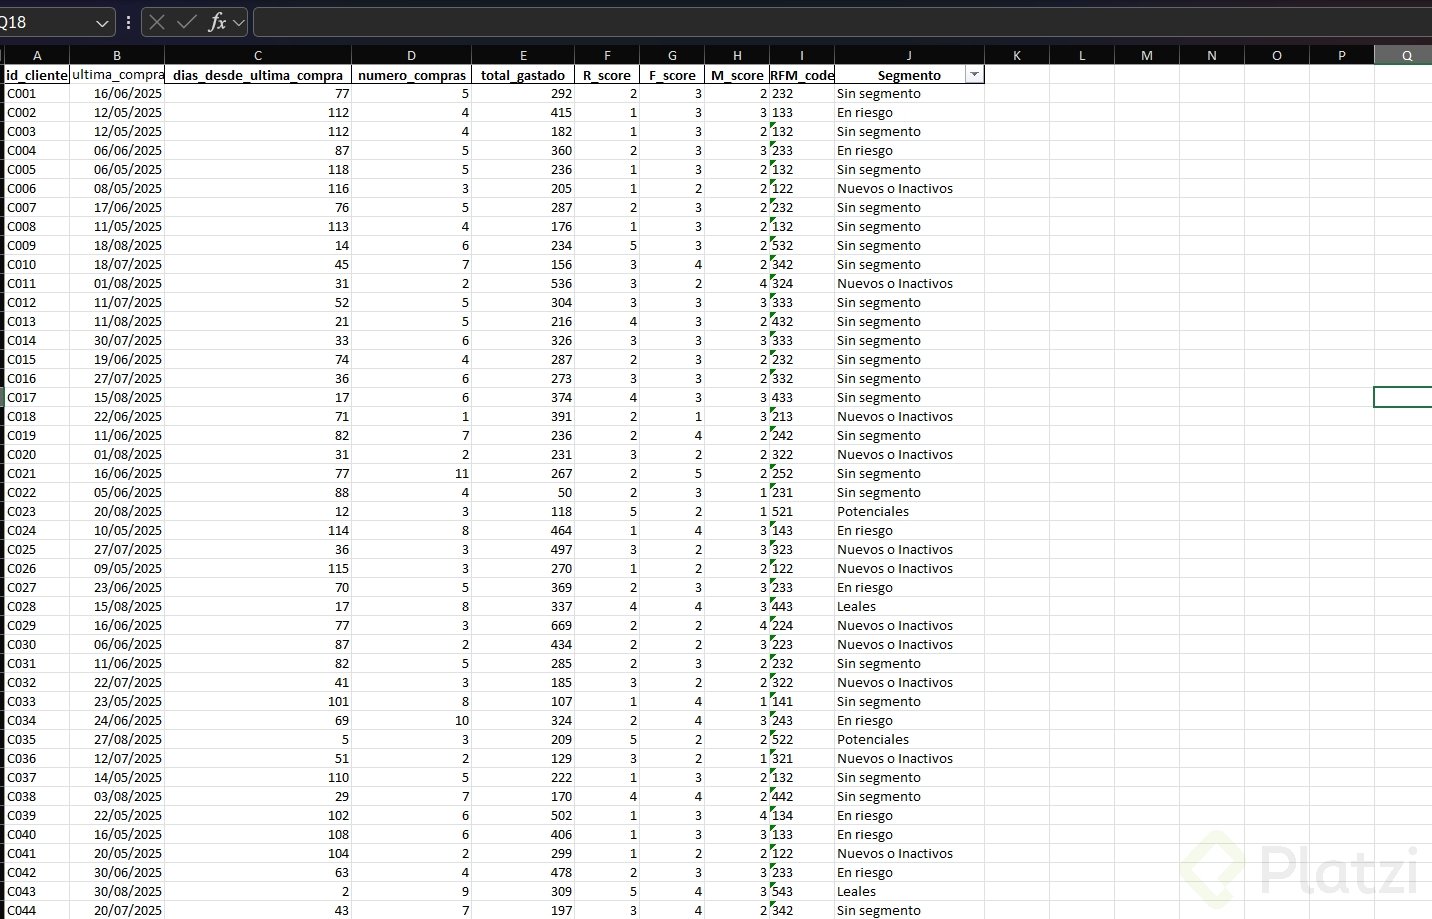The width and height of the screenshot is (1432, 919).
Task: Select total_gastado value 50 in row C022
Action: click(x=523, y=493)
